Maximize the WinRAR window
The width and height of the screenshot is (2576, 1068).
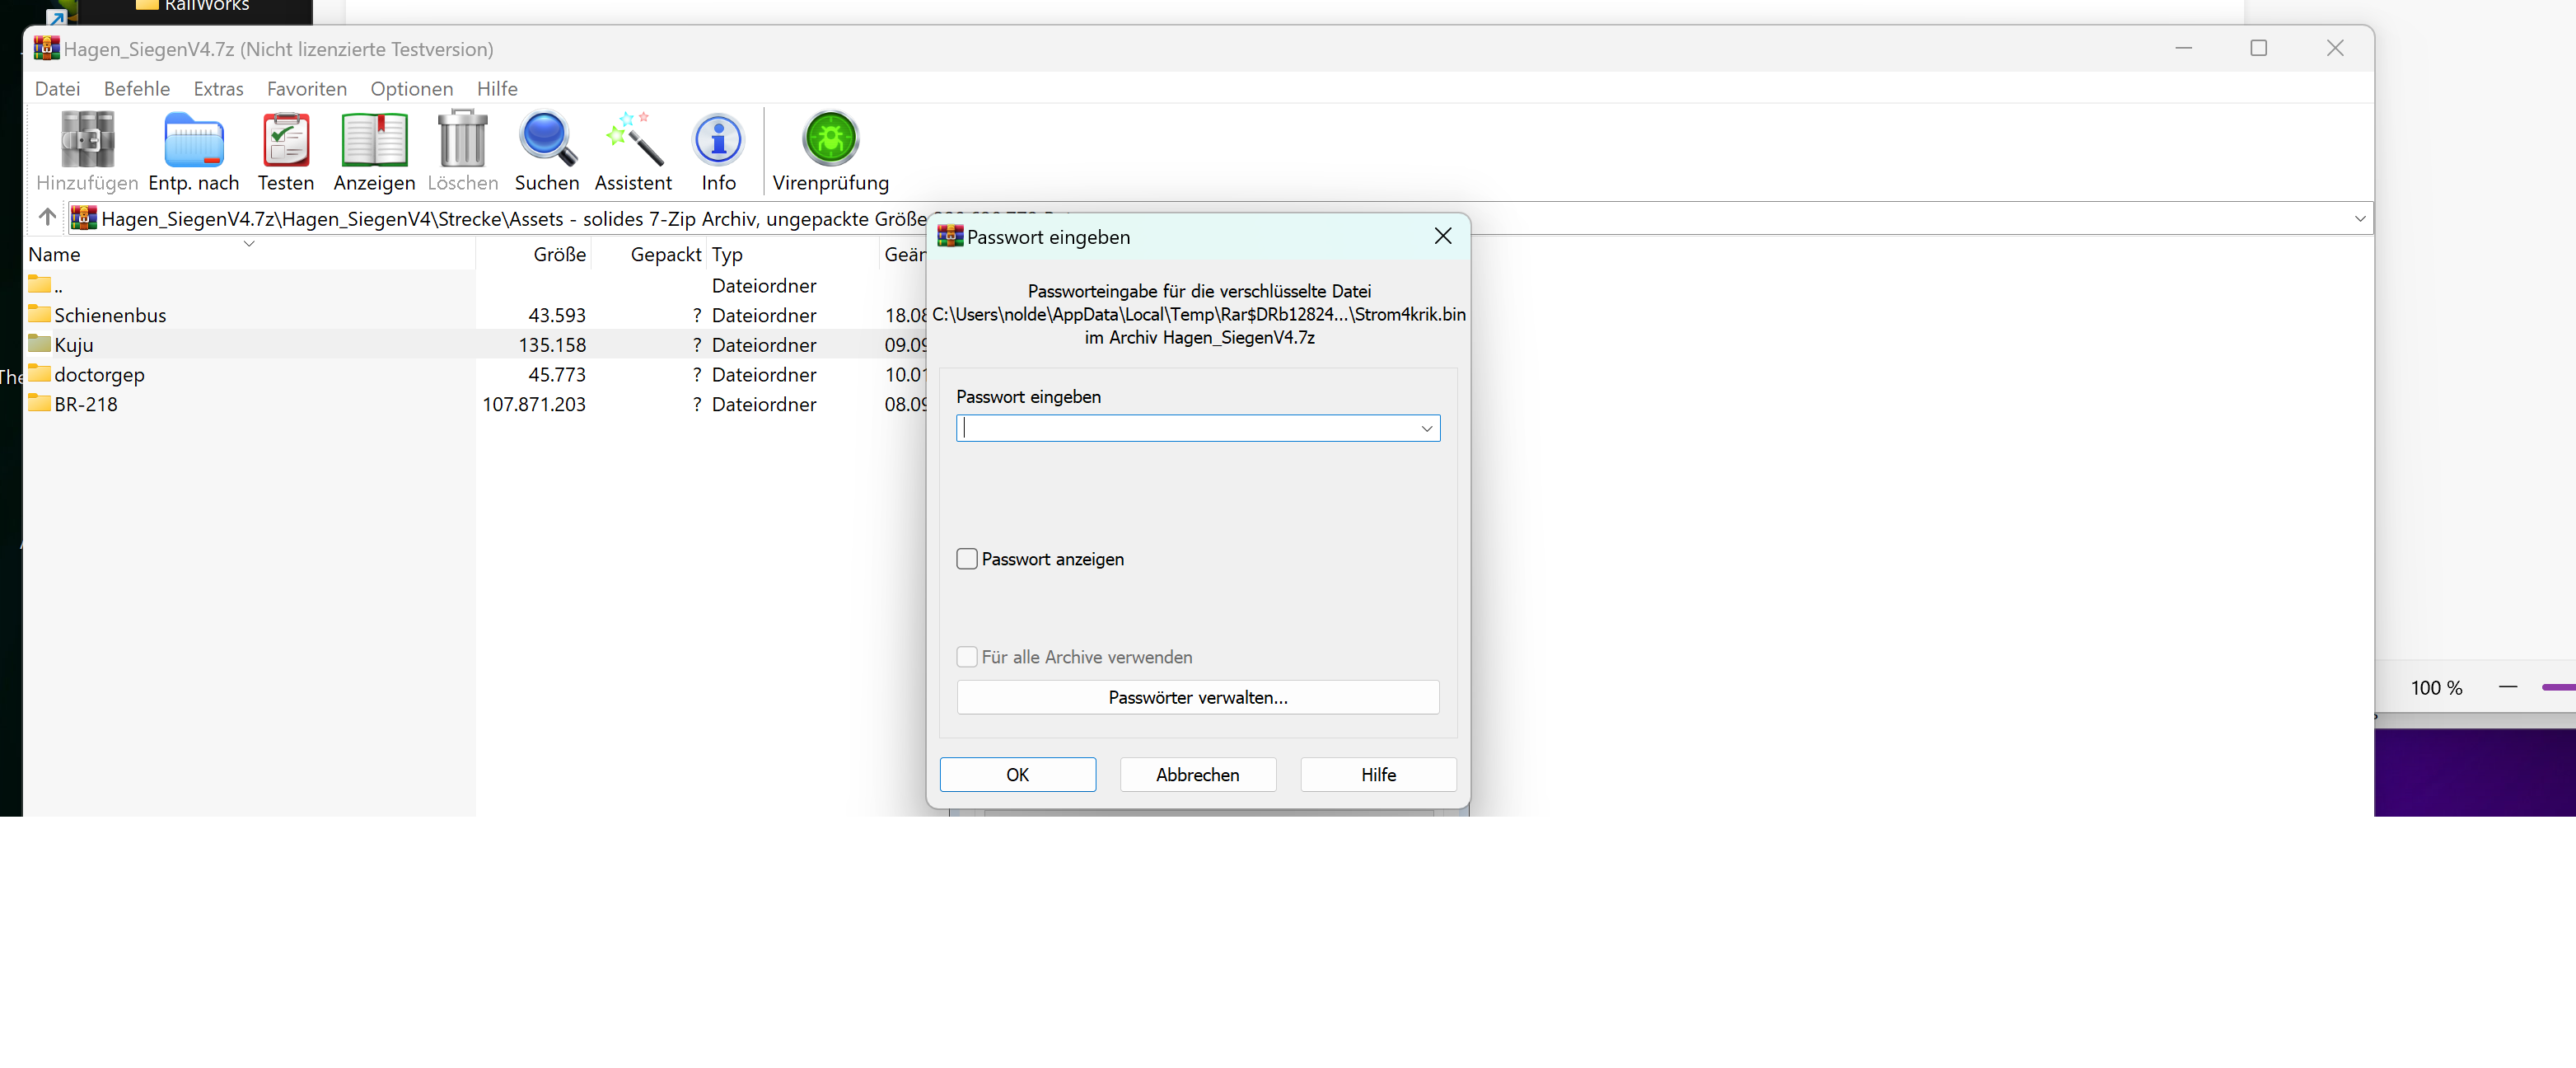pyautogui.click(x=2258, y=48)
